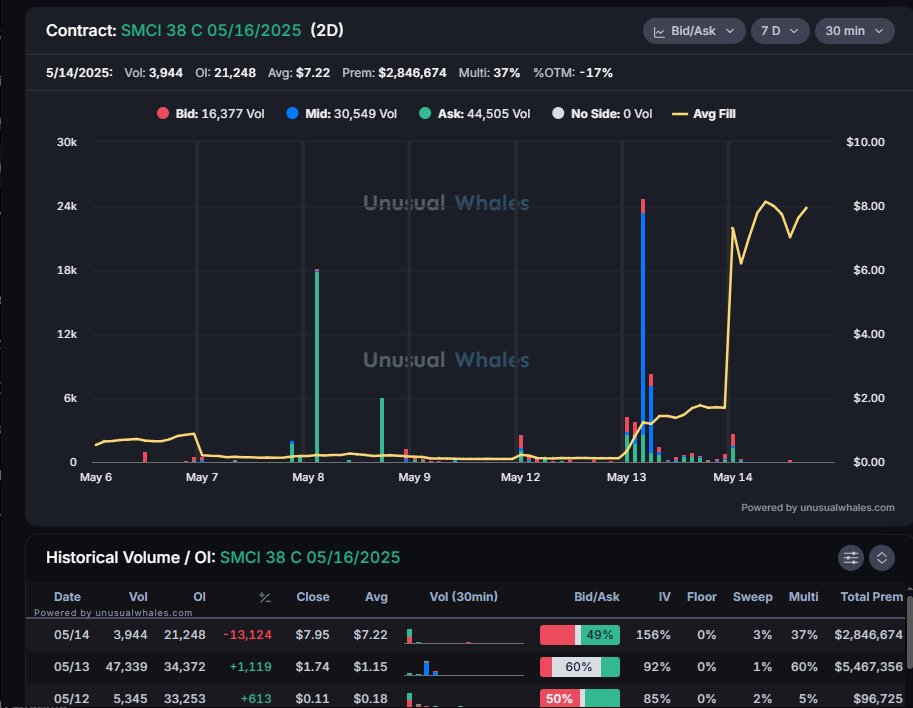Click the 05/12 date cell
The image size is (913, 708).
click(72, 699)
